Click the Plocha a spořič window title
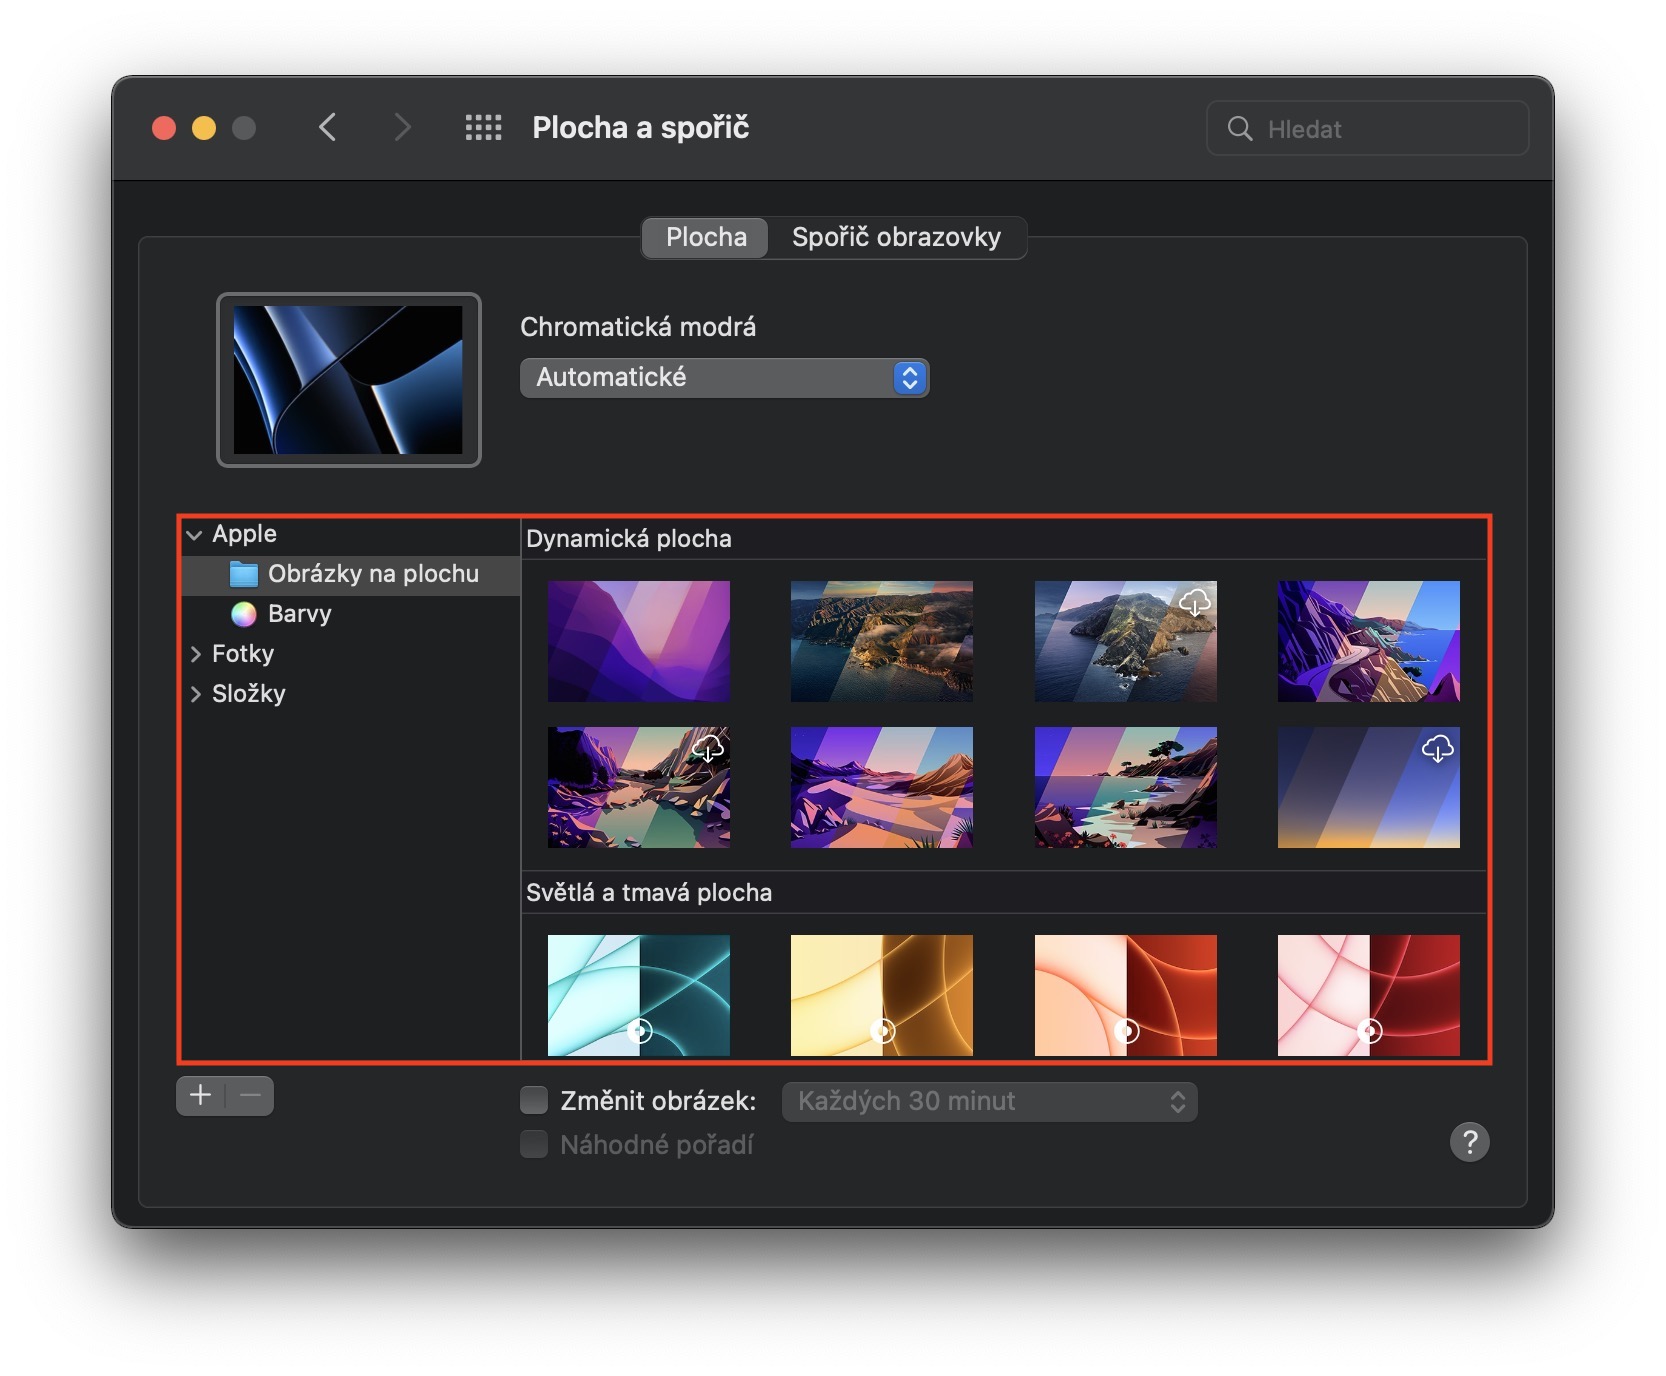This screenshot has height=1376, width=1666. point(640,128)
